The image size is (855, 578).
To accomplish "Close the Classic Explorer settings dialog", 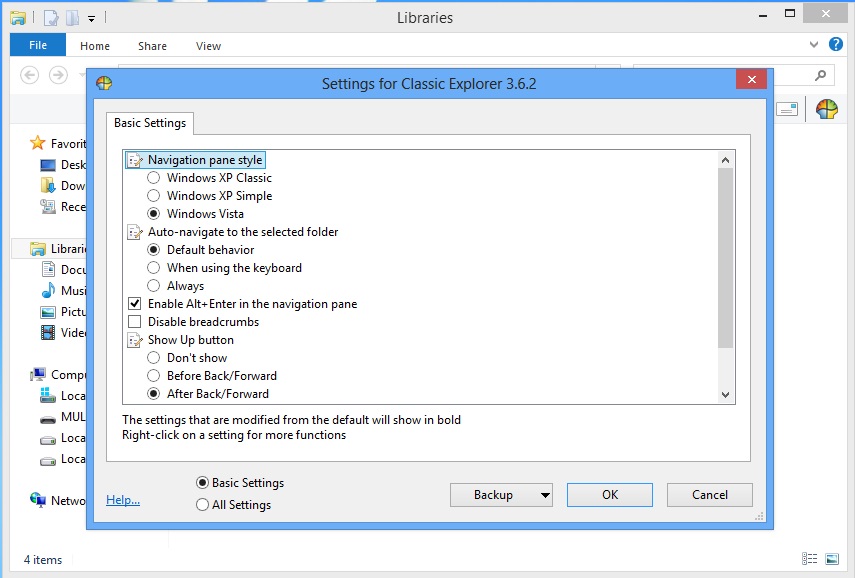I will point(751,80).
